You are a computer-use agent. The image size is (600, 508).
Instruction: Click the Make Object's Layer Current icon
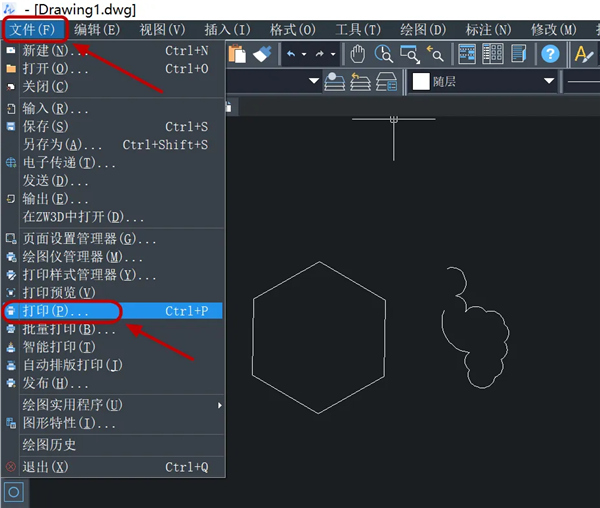coord(334,81)
